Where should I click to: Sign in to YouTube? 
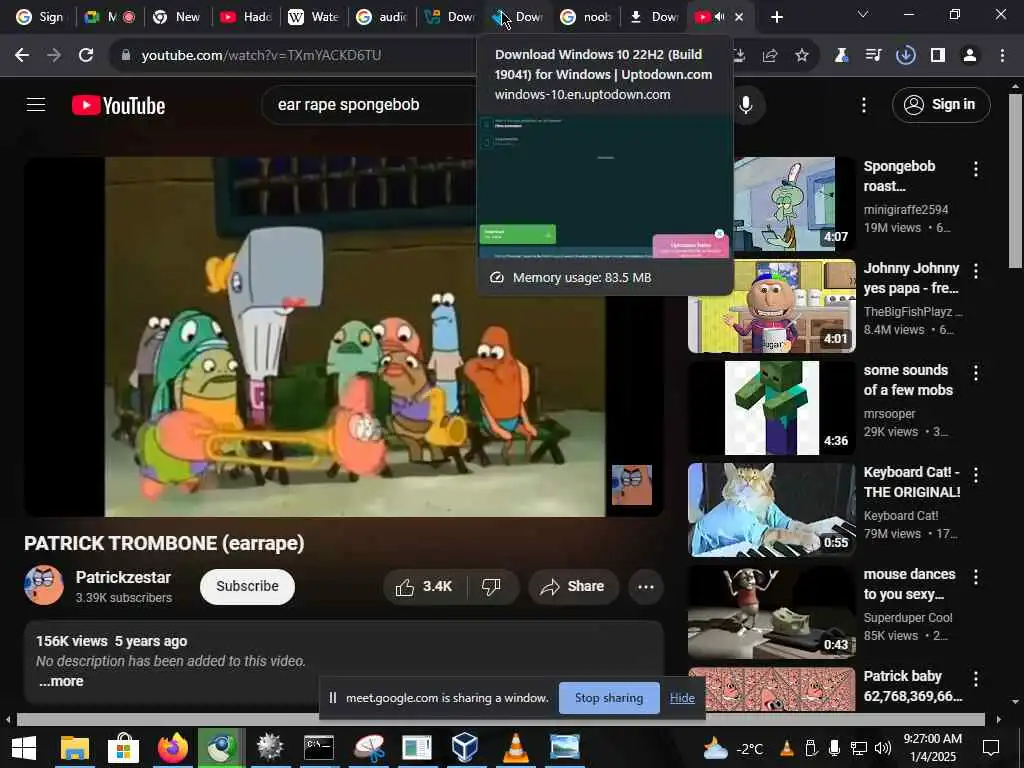tap(941, 104)
